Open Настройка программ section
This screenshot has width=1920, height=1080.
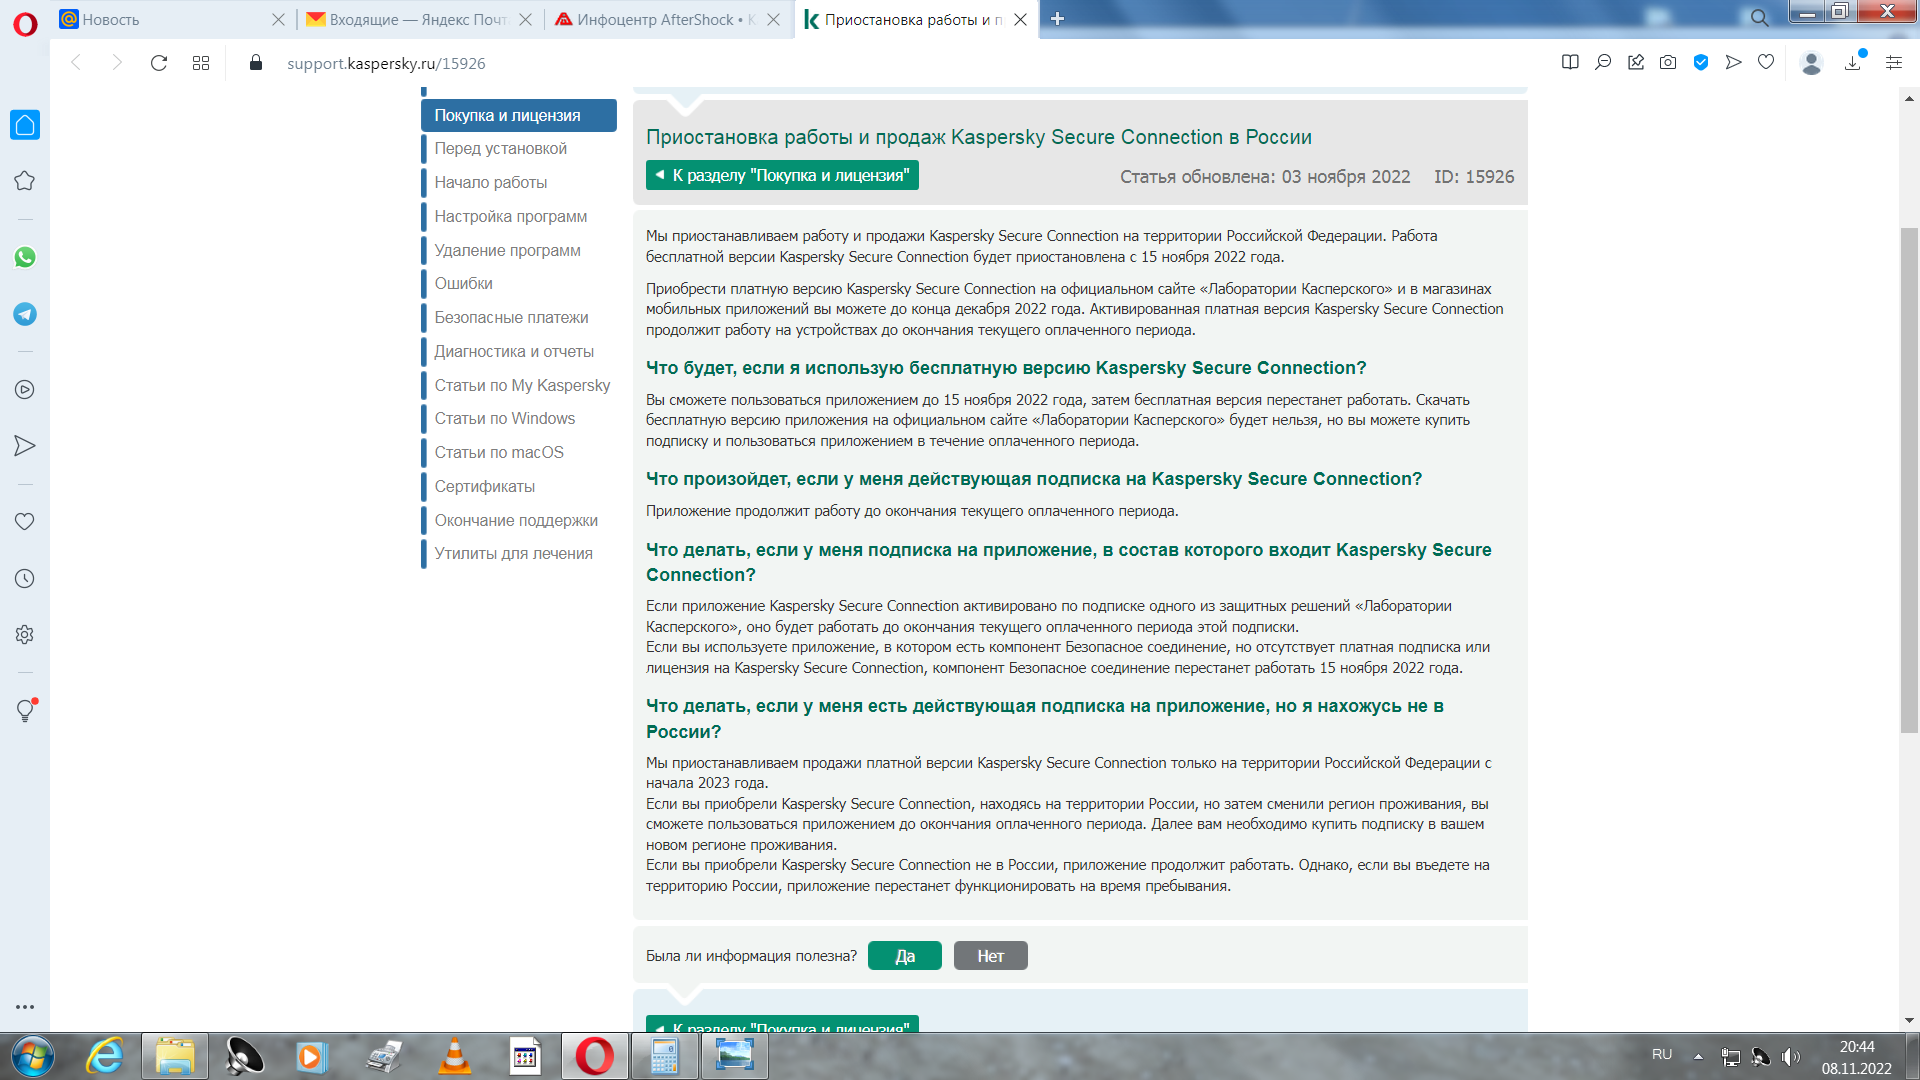pyautogui.click(x=510, y=216)
